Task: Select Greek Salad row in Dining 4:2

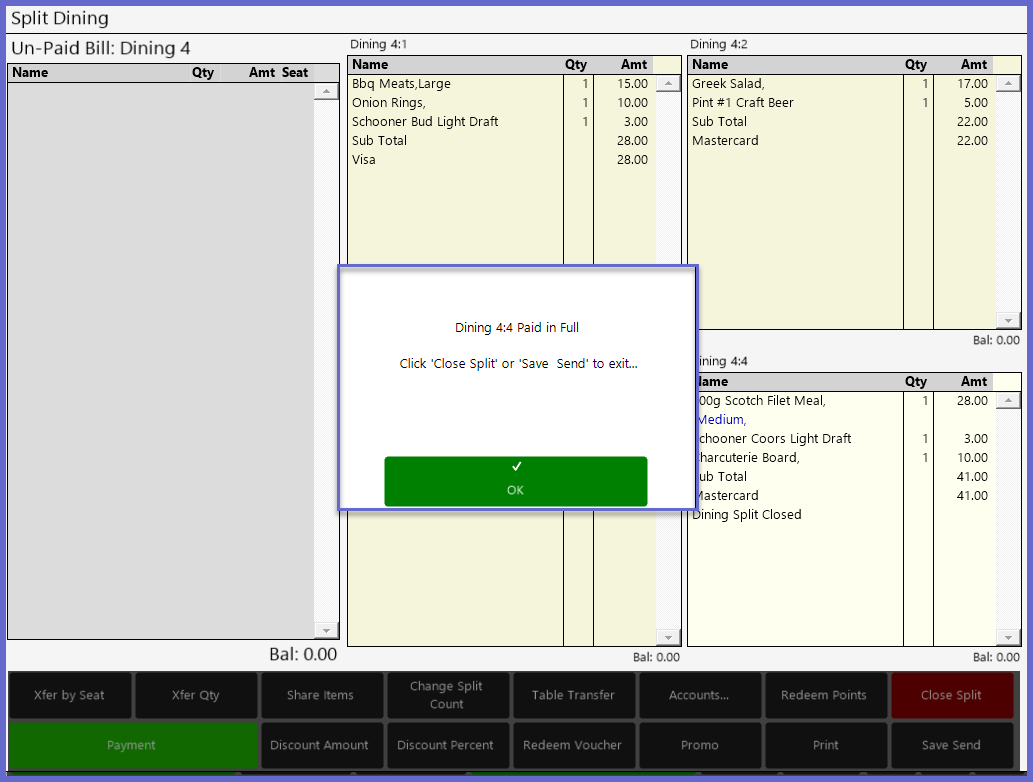Action: click(795, 84)
